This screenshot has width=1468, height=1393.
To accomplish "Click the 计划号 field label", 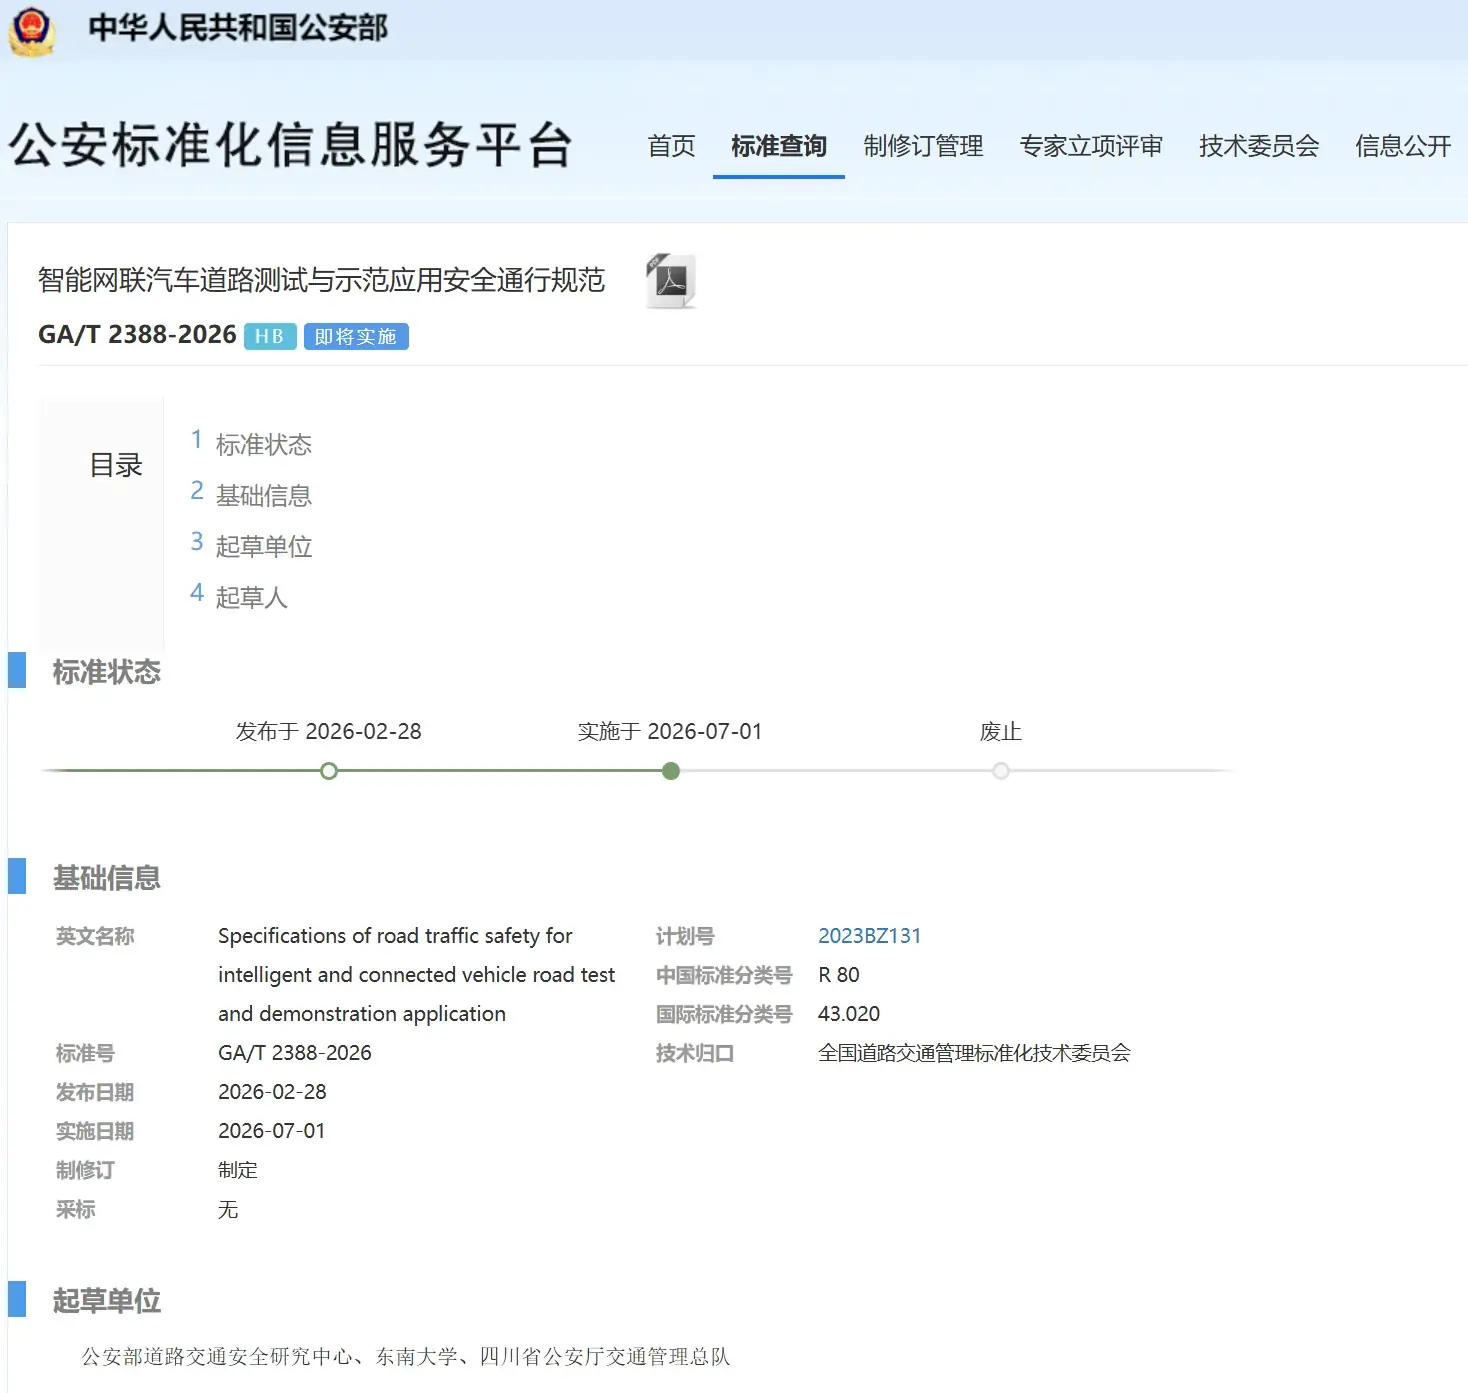I will coord(685,936).
